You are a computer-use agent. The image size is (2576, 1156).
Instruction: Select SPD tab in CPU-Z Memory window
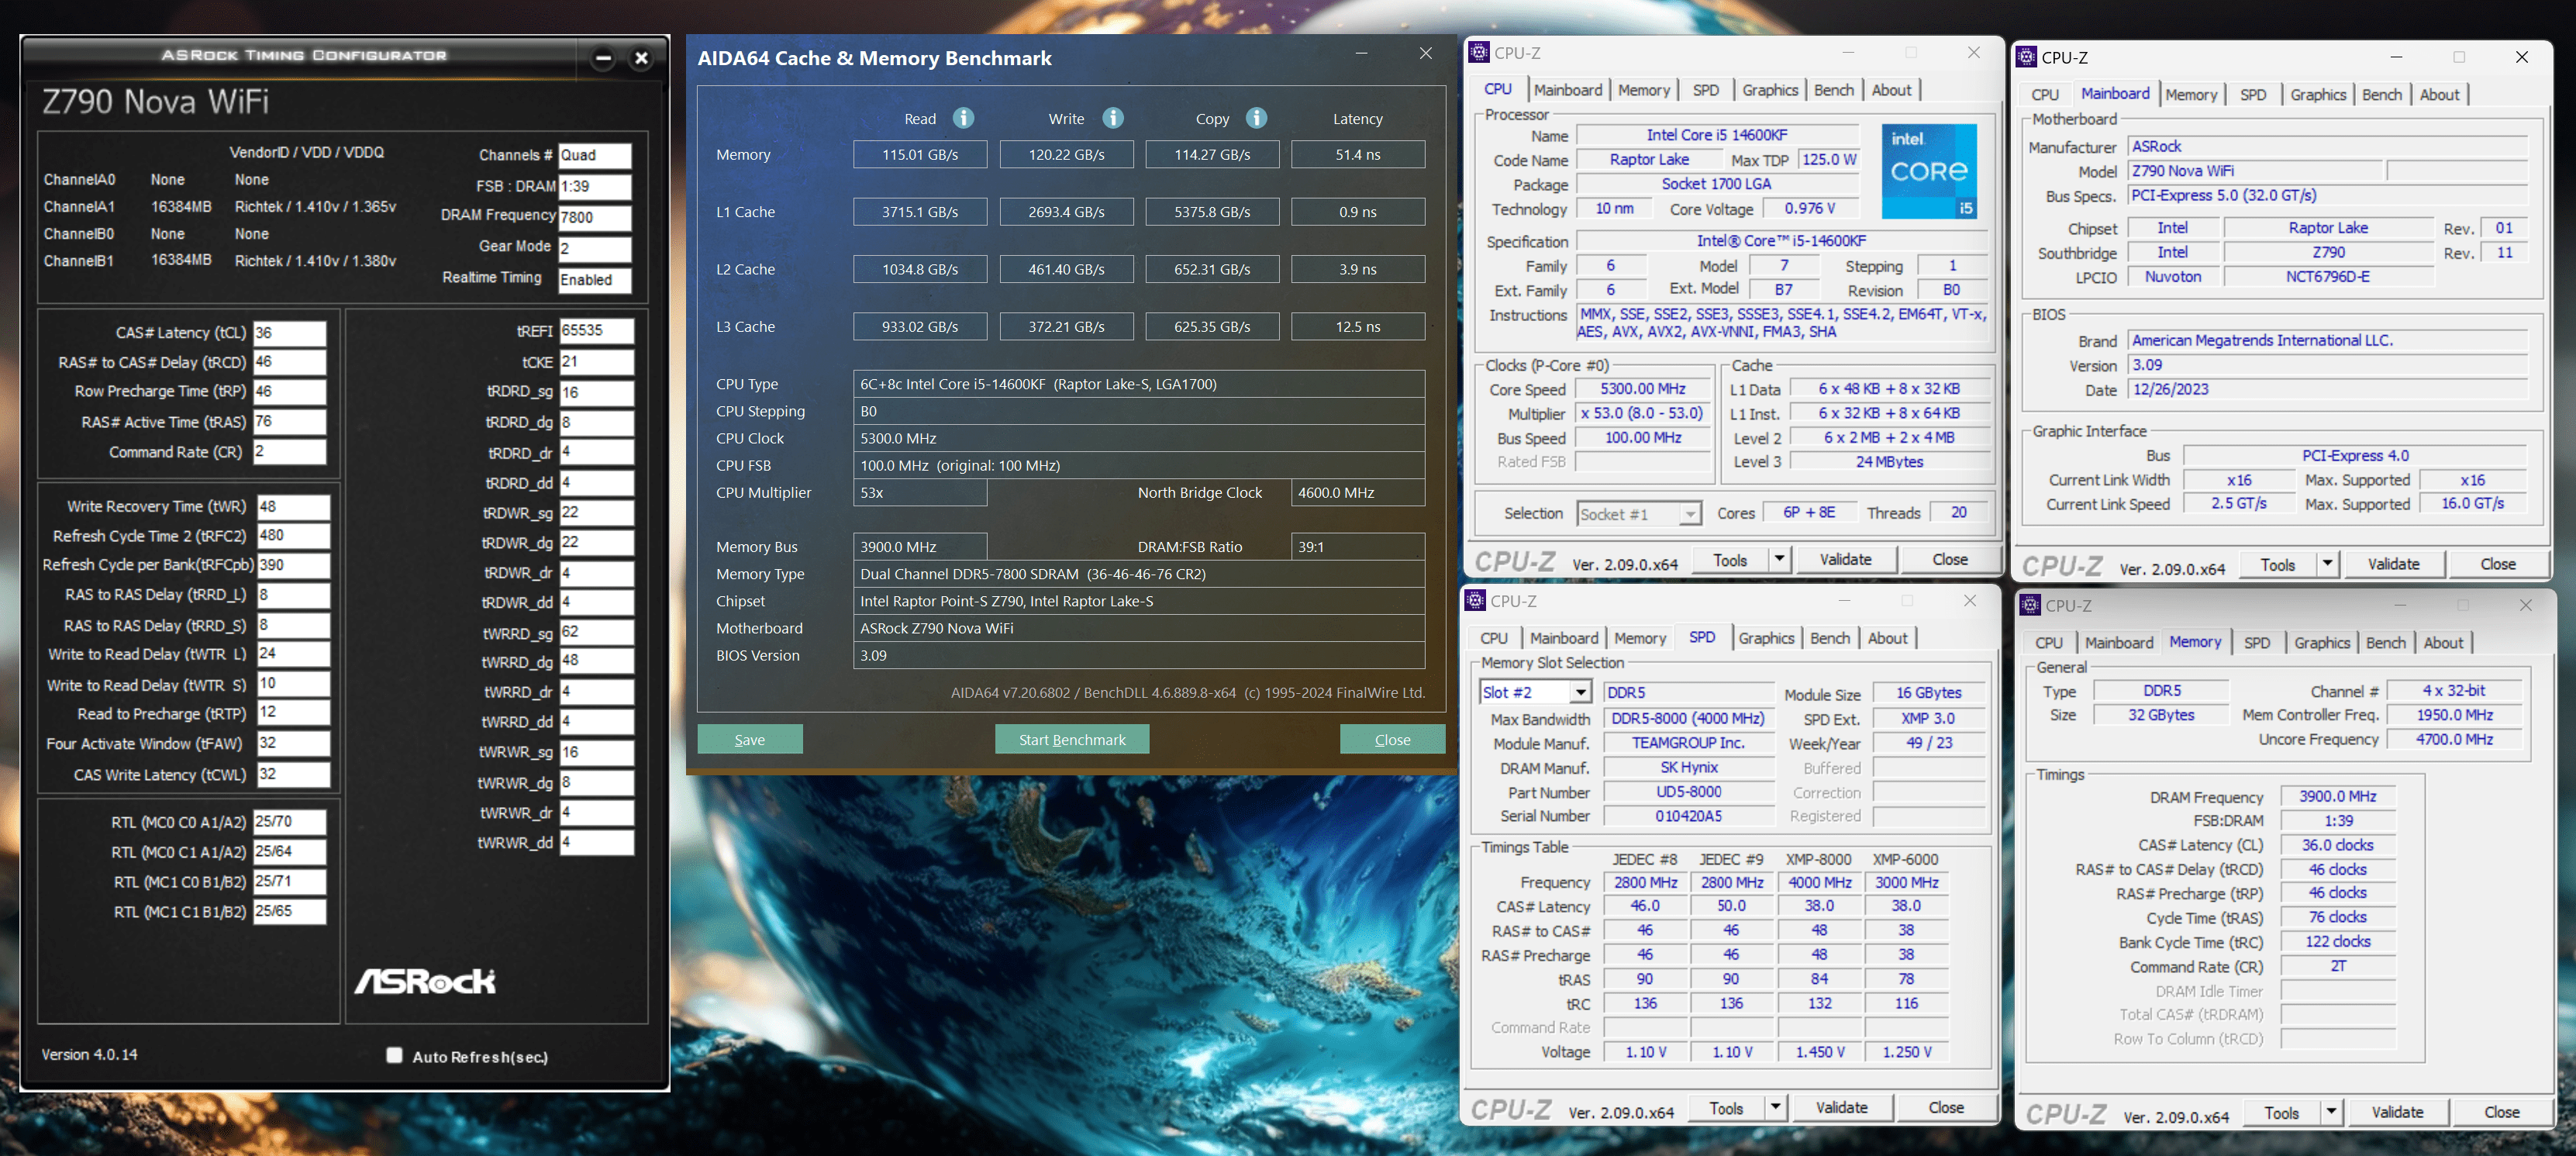pos(2256,643)
